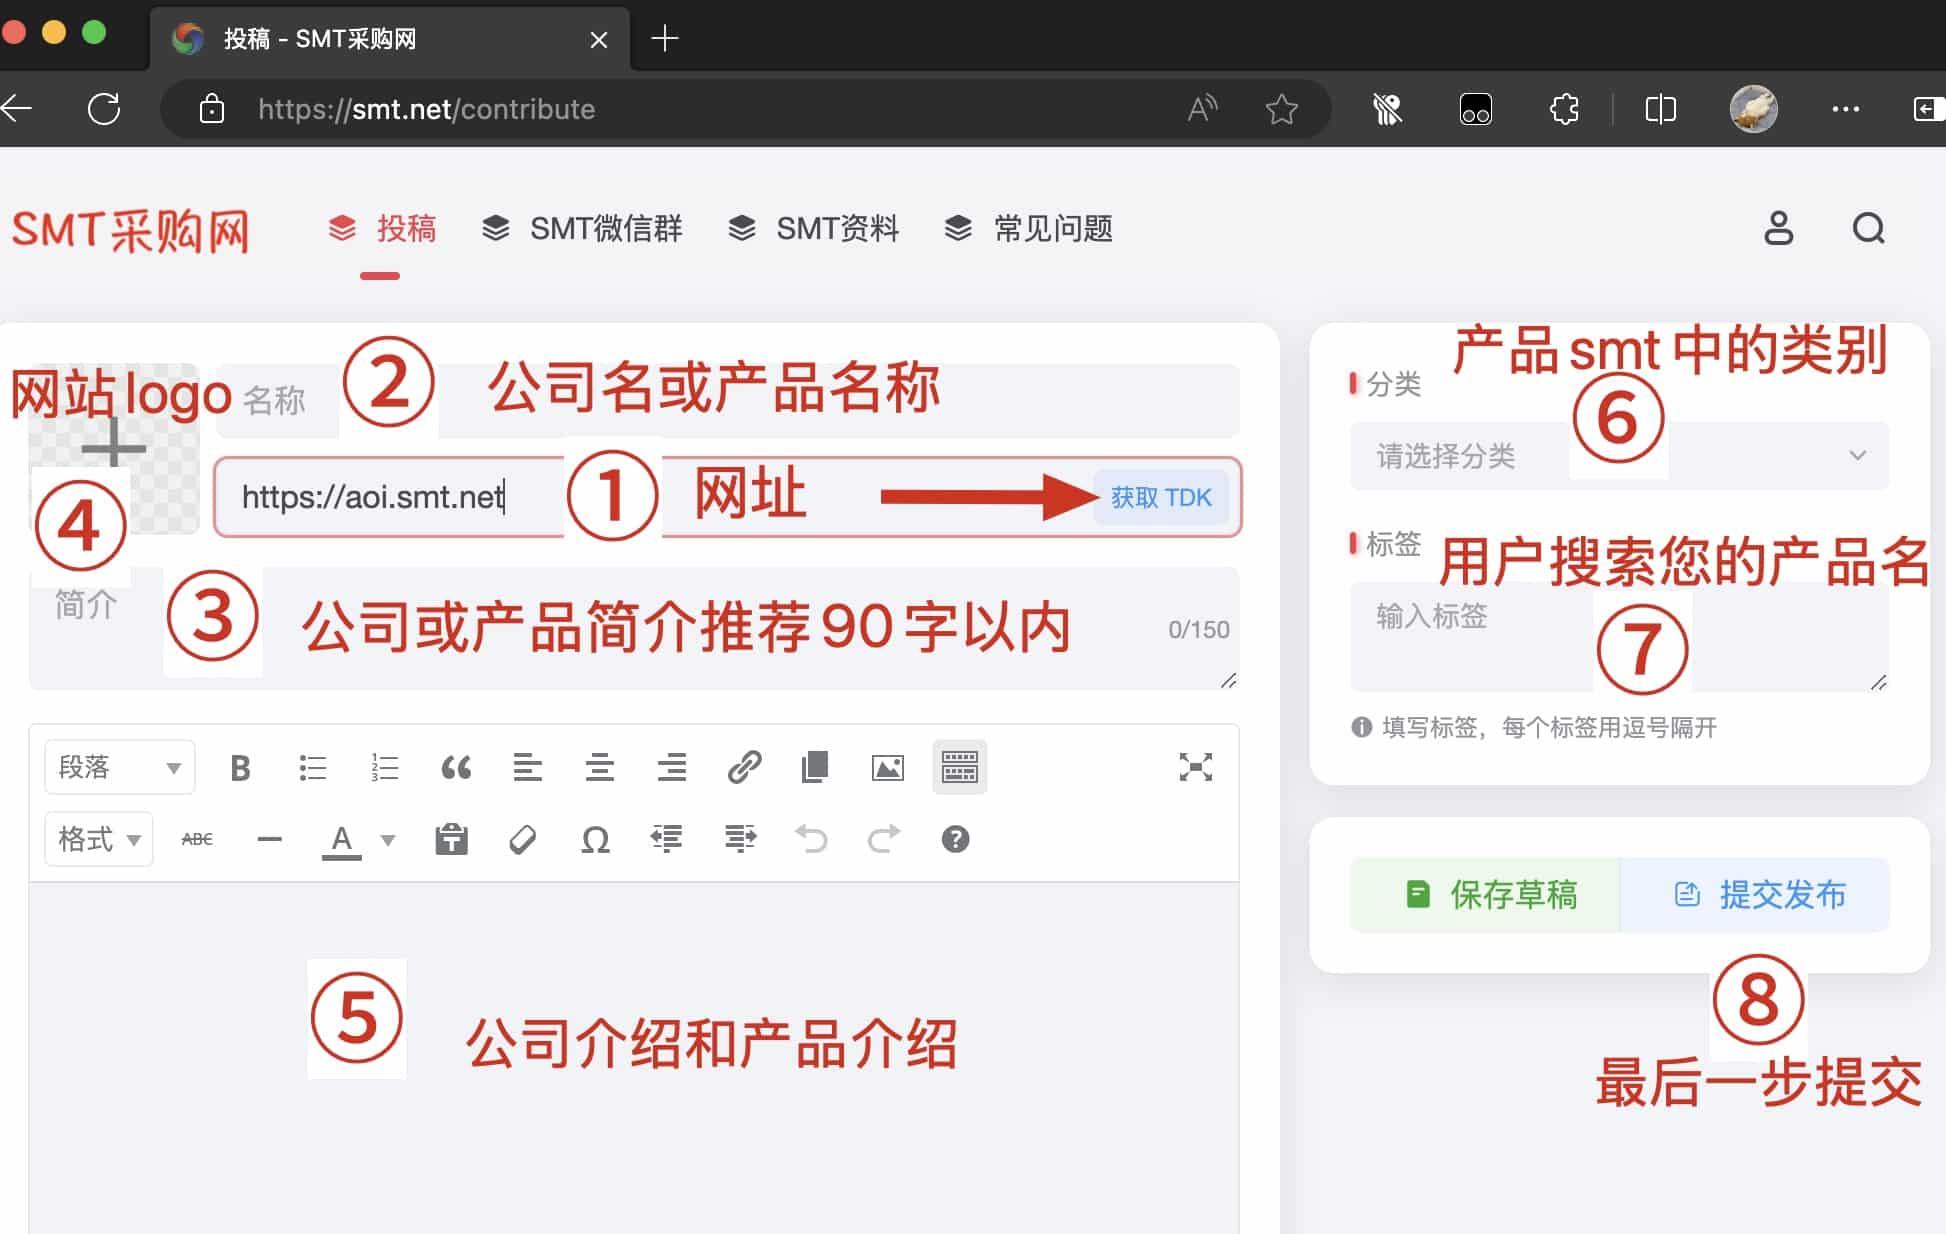Insert an image into the editor
1946x1234 pixels.
(888, 768)
